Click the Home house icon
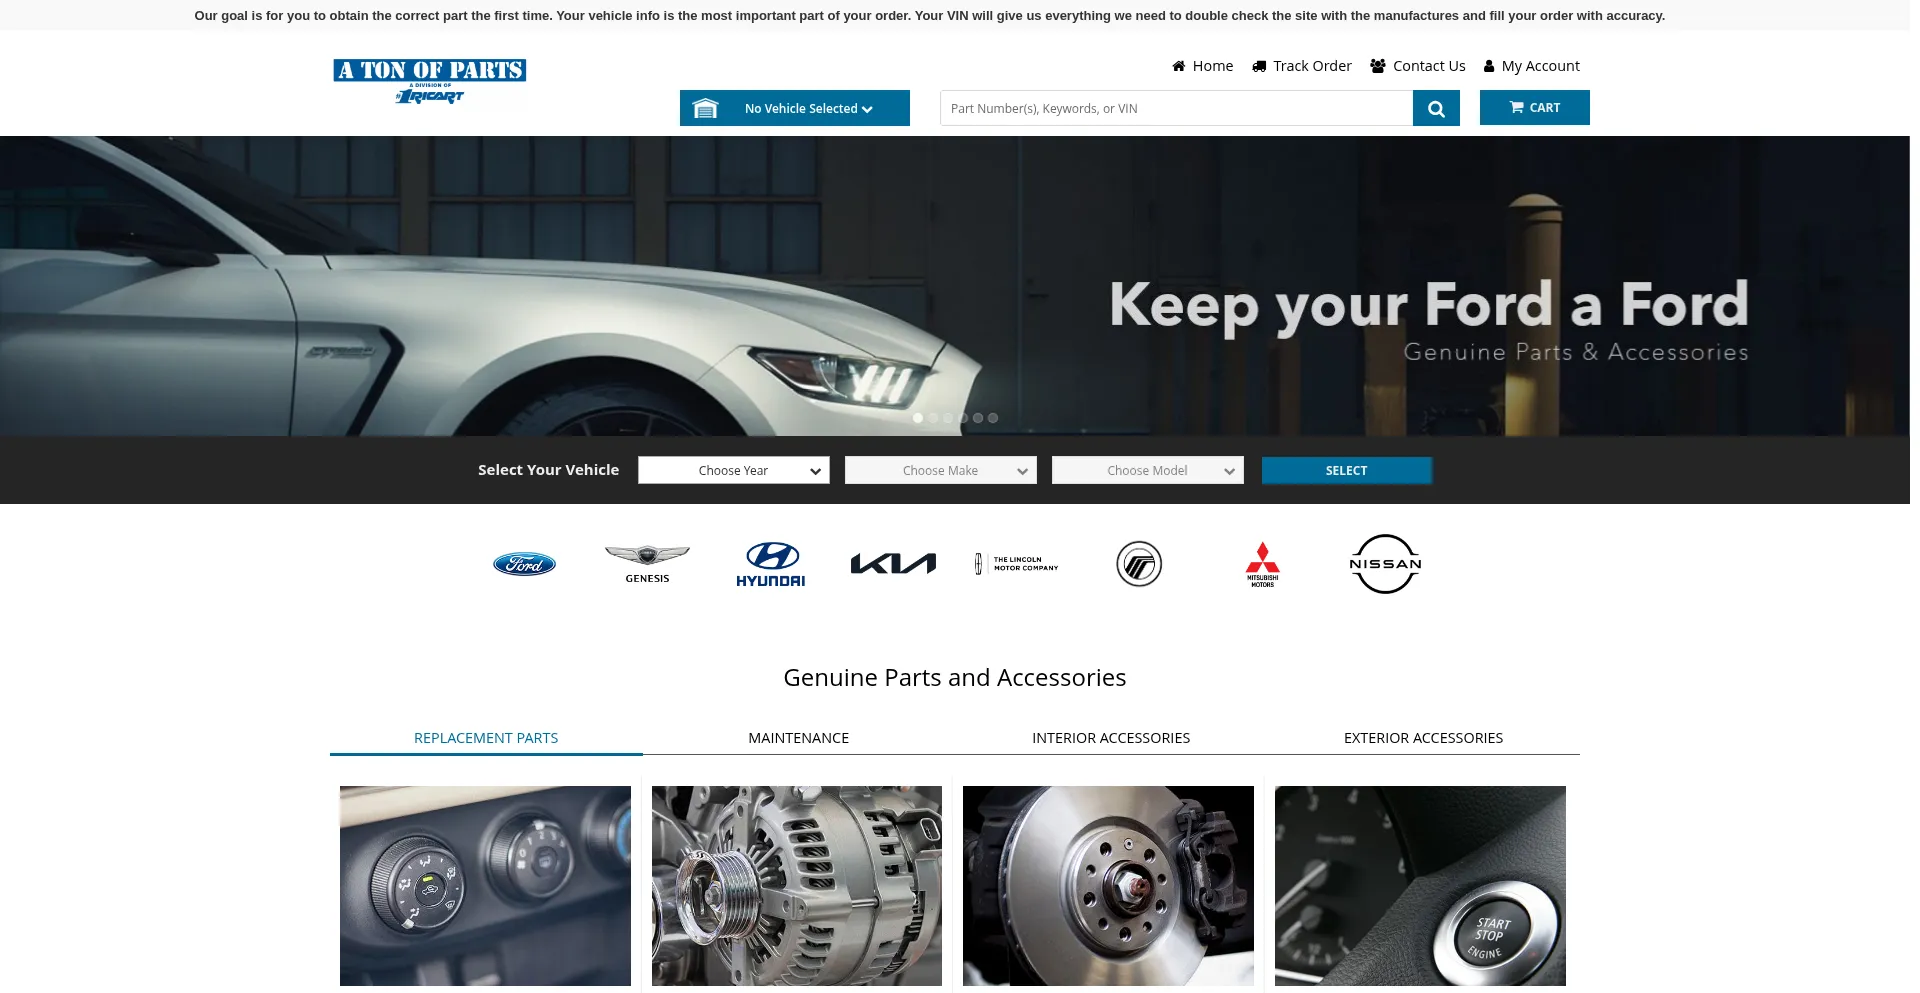Screen dimensions: 1920x993 tap(1179, 66)
